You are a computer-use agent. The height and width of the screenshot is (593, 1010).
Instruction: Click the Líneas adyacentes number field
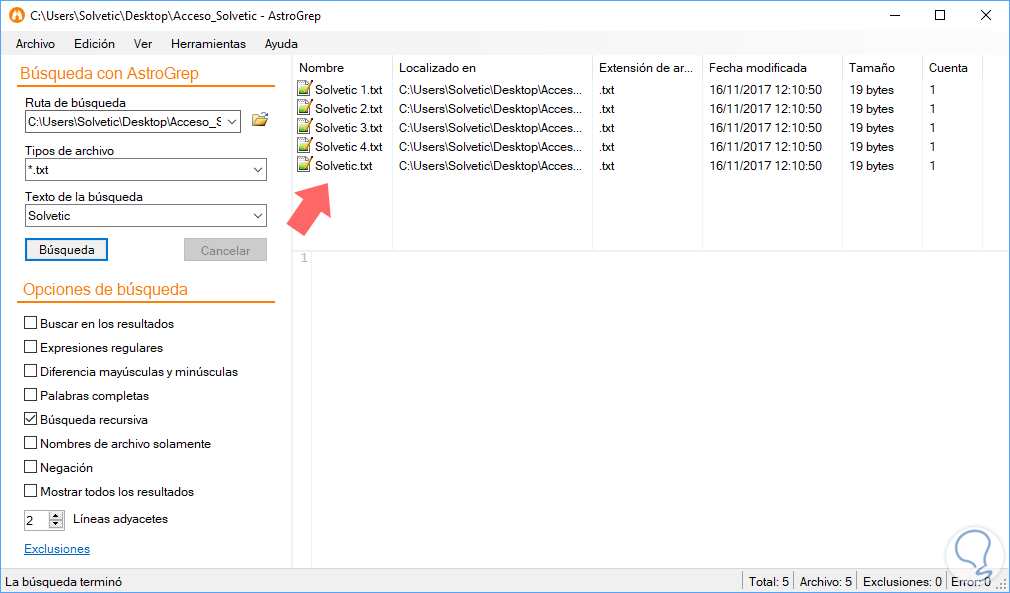pyautogui.click(x=37, y=520)
